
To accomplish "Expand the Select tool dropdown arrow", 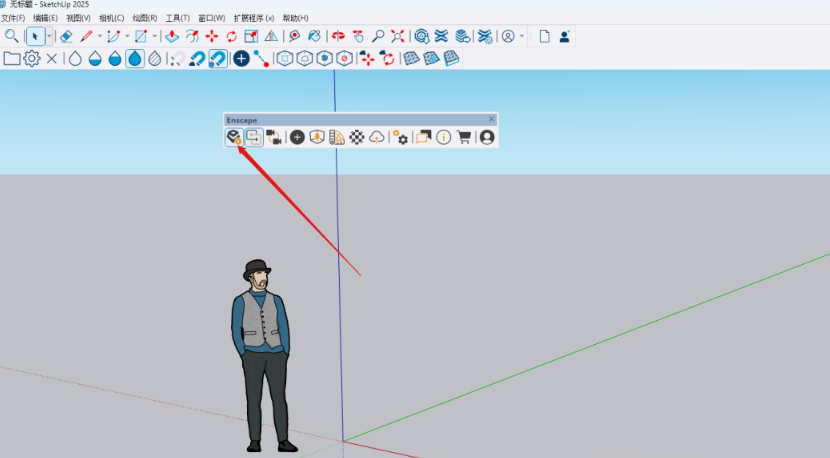I will 47,36.
